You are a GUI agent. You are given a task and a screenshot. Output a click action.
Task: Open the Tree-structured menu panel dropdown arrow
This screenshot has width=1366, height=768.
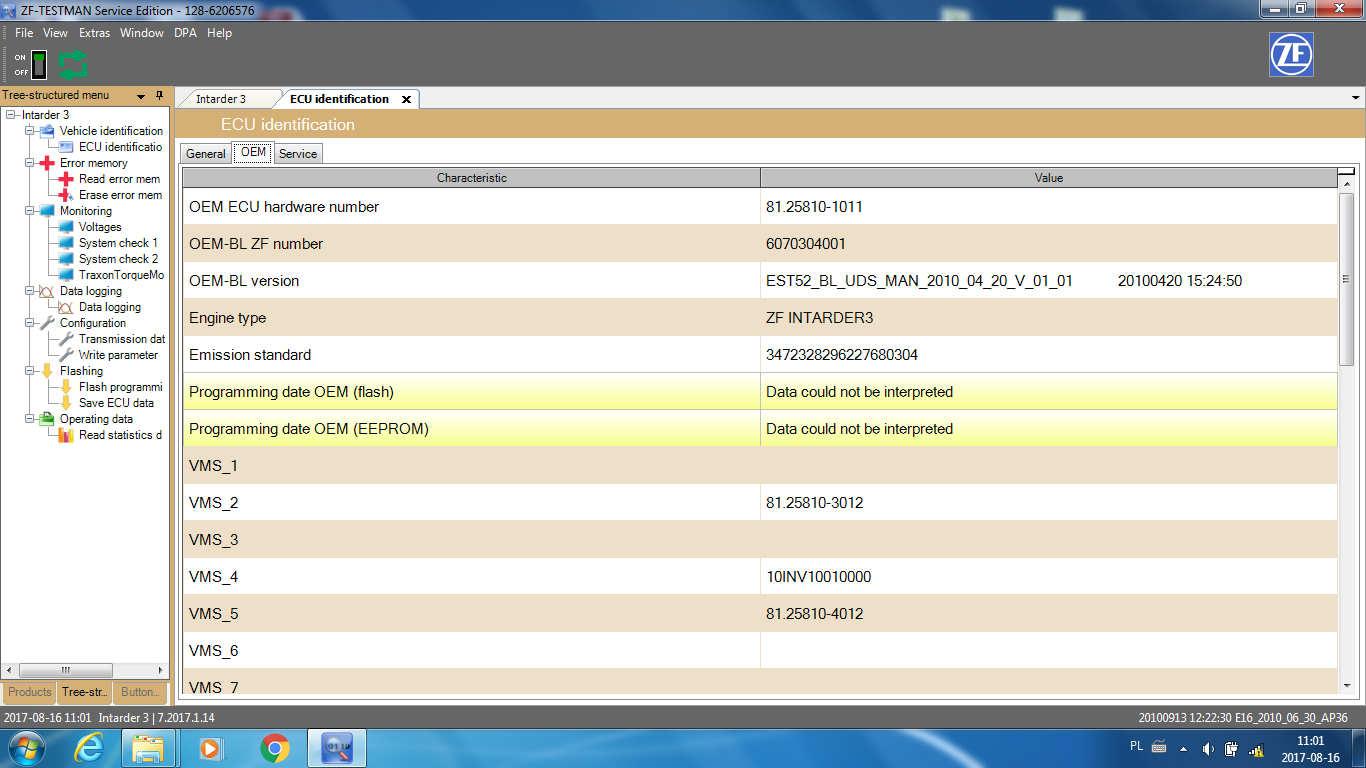(x=142, y=96)
